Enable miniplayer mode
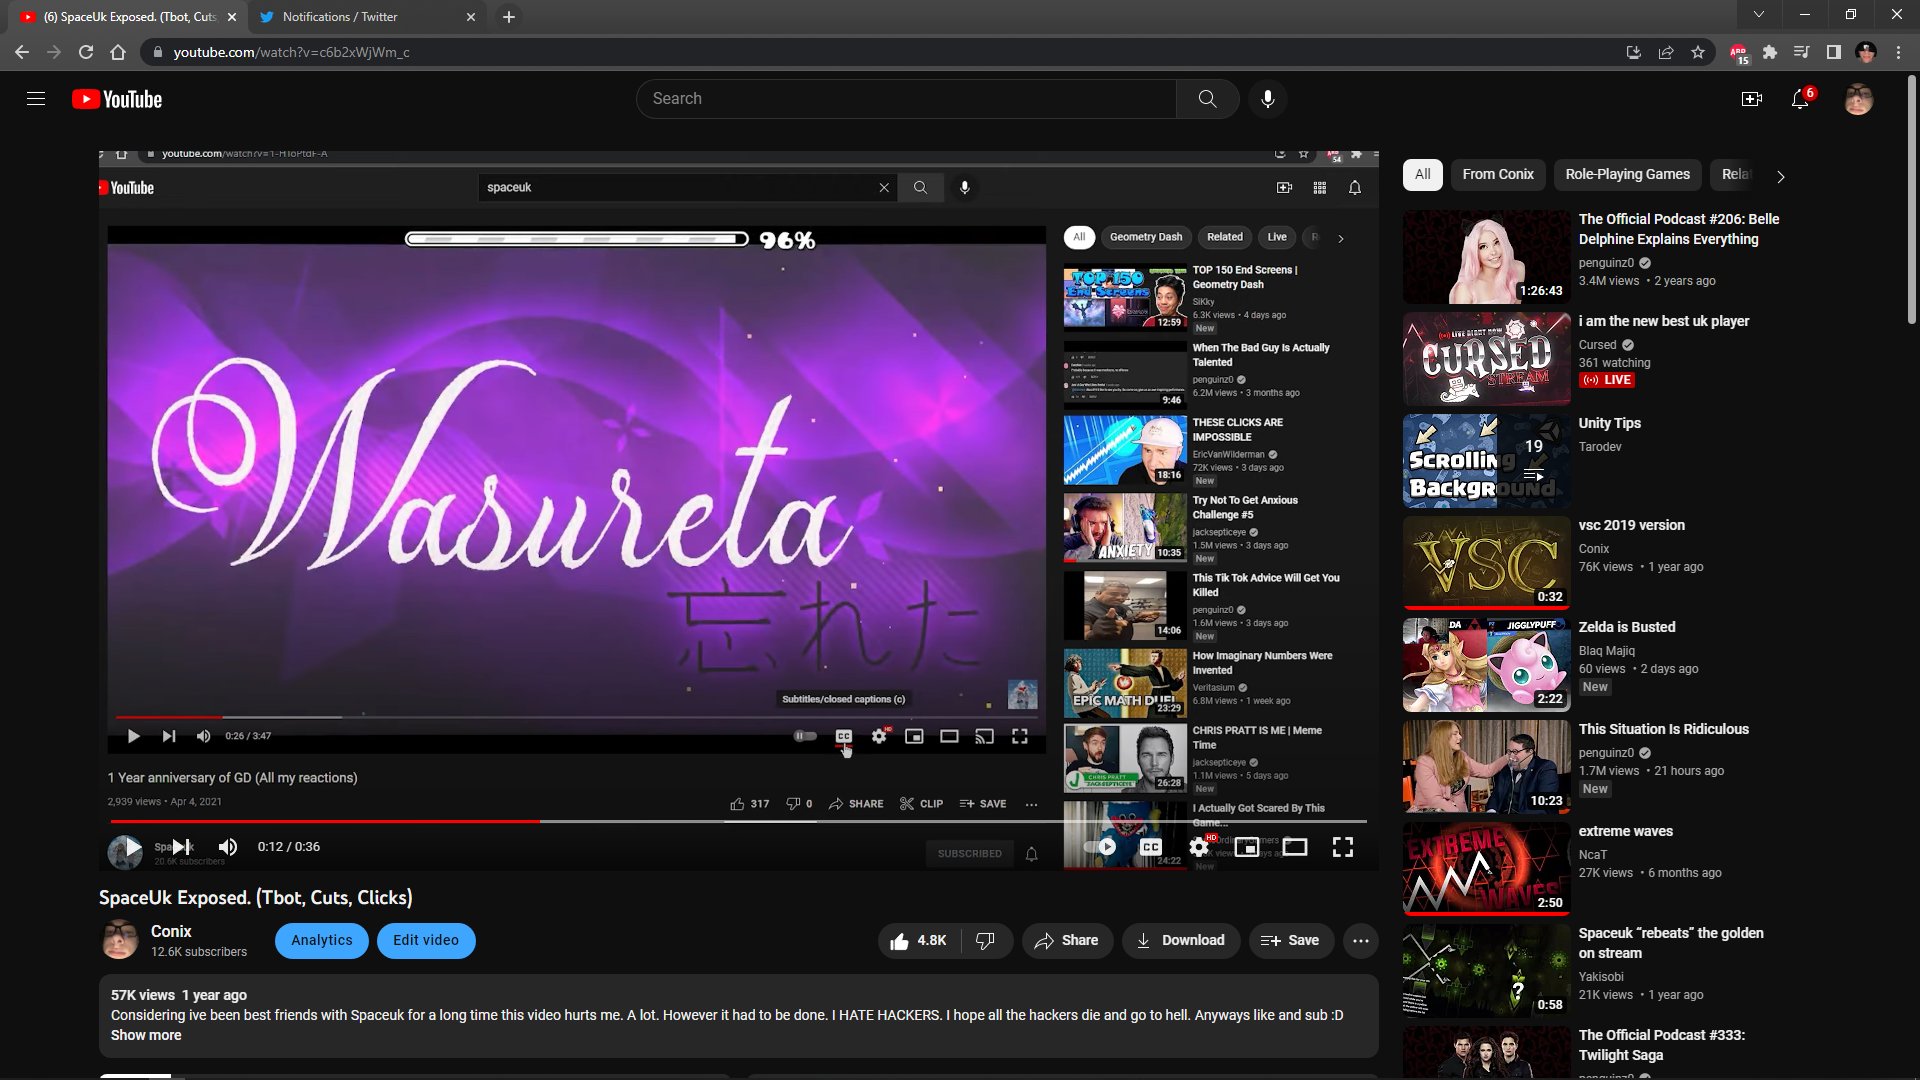 pos(1246,847)
